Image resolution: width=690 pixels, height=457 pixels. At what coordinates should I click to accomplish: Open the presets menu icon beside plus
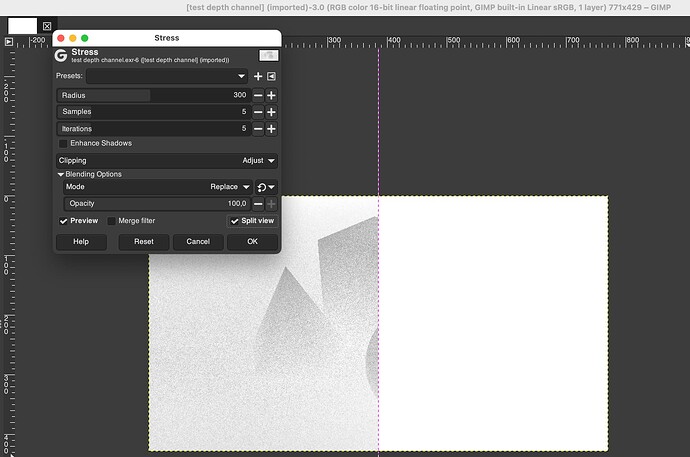[272, 77]
